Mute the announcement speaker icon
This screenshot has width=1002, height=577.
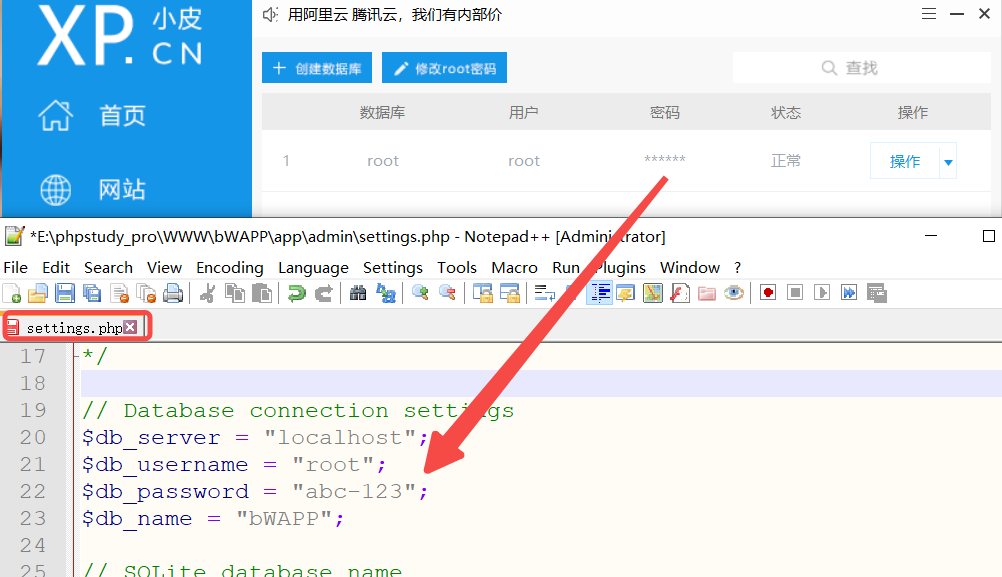pyautogui.click(x=271, y=14)
